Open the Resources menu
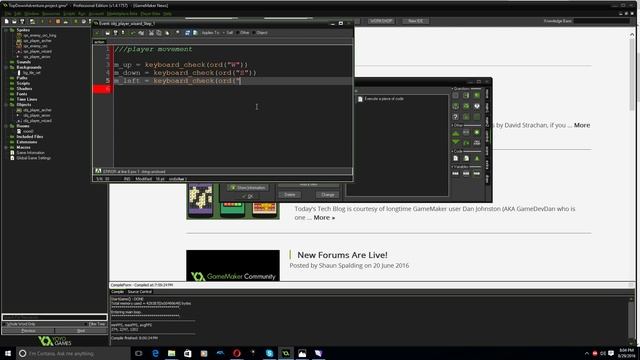 pos(51,14)
